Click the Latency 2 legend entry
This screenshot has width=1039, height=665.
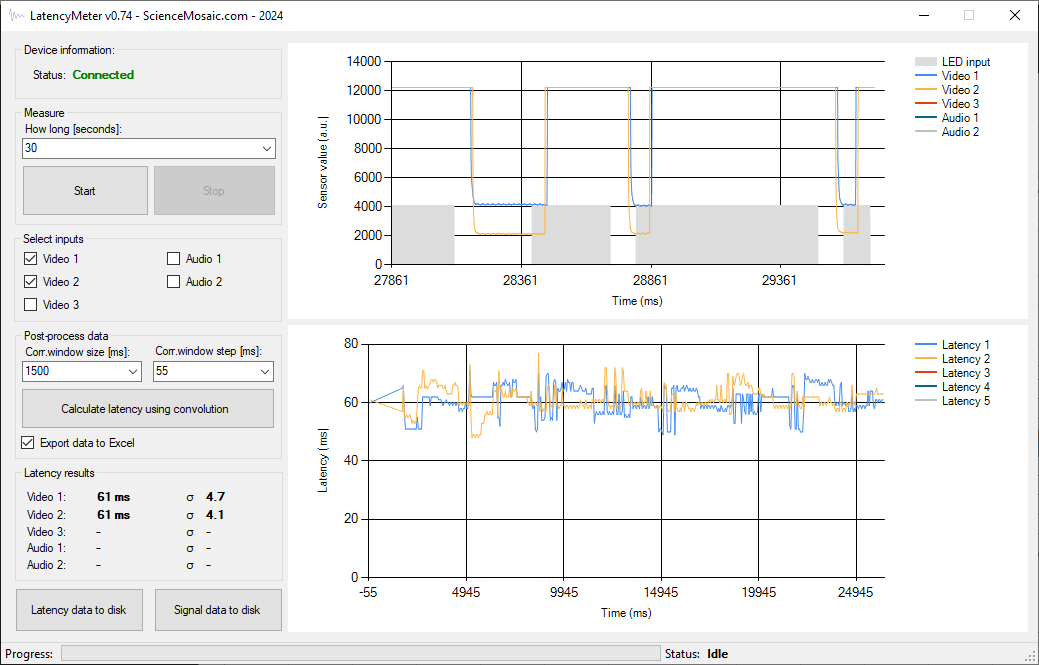pyautogui.click(x=961, y=359)
